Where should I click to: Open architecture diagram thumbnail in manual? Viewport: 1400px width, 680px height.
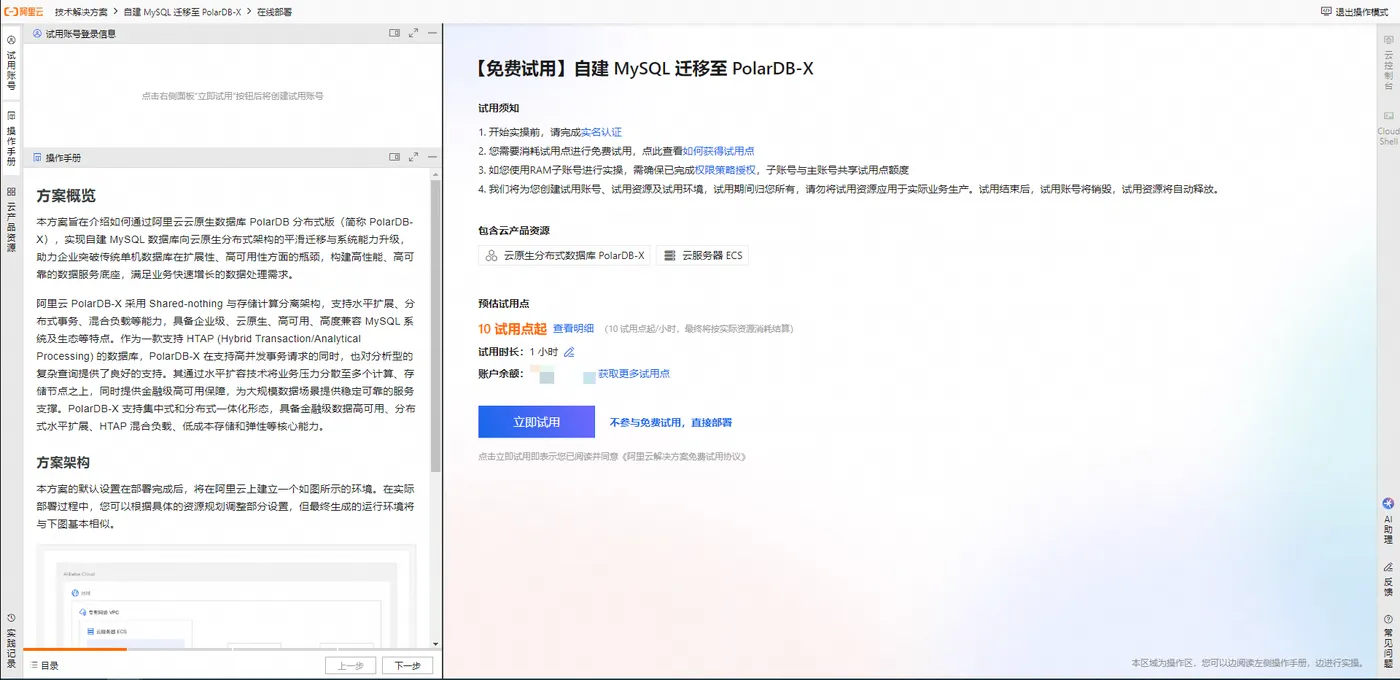[x=226, y=596]
